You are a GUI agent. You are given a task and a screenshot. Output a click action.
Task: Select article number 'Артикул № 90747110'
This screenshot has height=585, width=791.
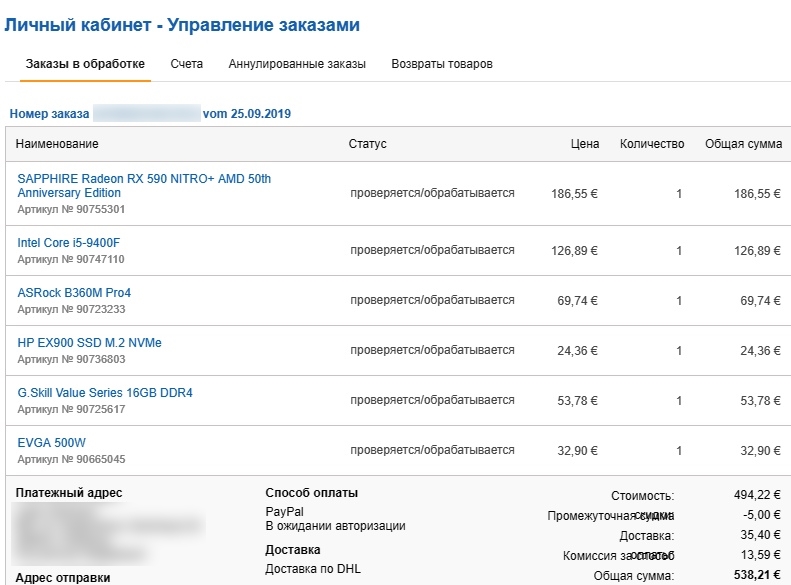click(x=71, y=259)
